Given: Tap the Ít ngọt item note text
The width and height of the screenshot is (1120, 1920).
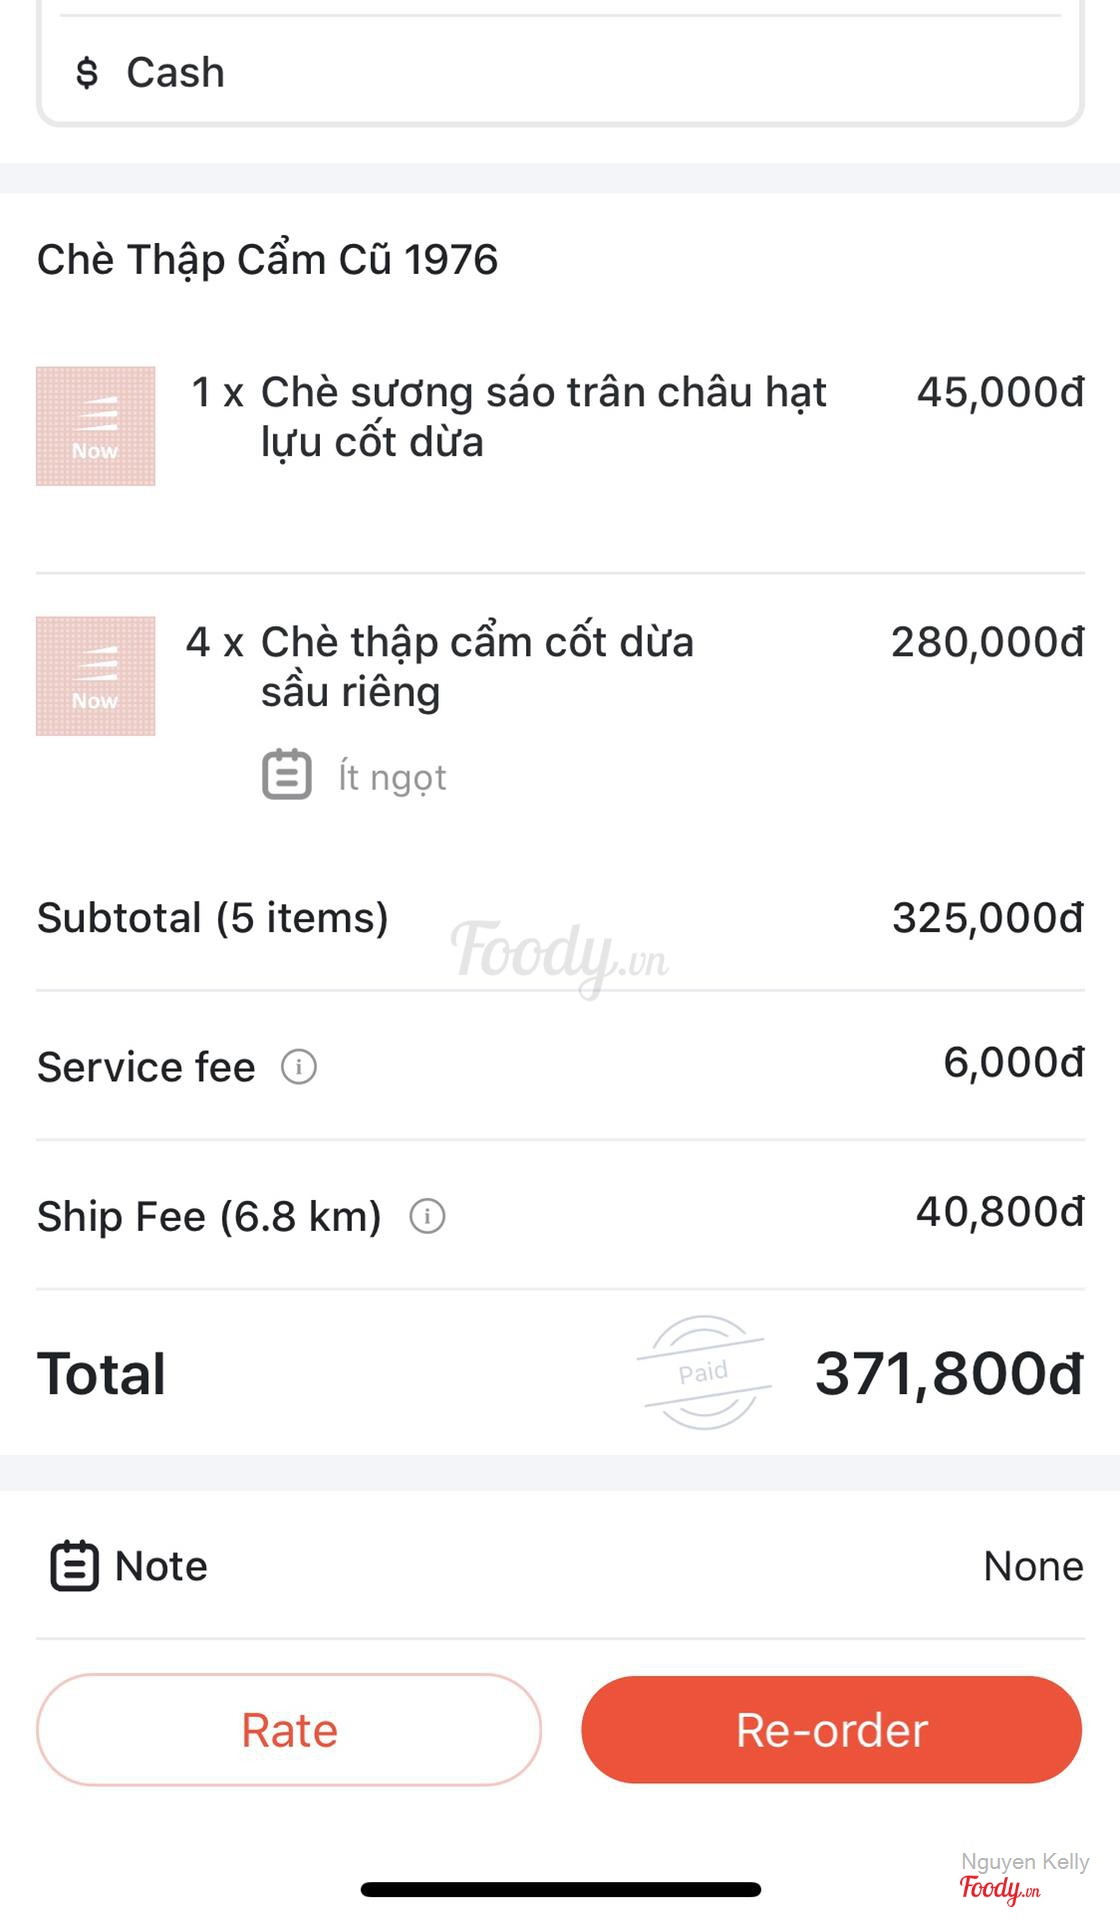Looking at the screenshot, I should (x=392, y=777).
